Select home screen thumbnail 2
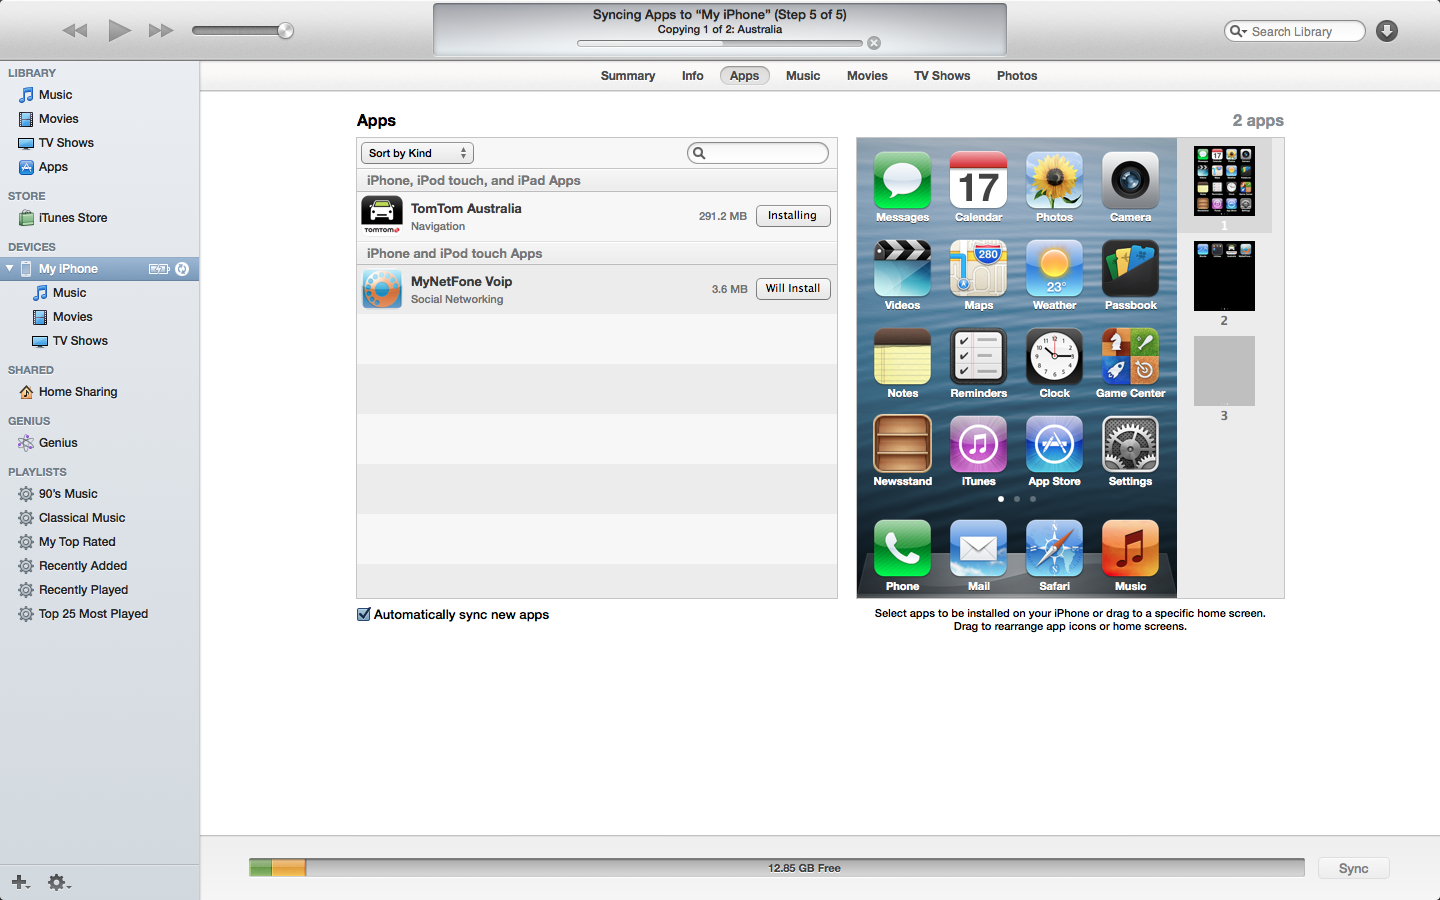Image resolution: width=1440 pixels, height=900 pixels. pyautogui.click(x=1224, y=276)
